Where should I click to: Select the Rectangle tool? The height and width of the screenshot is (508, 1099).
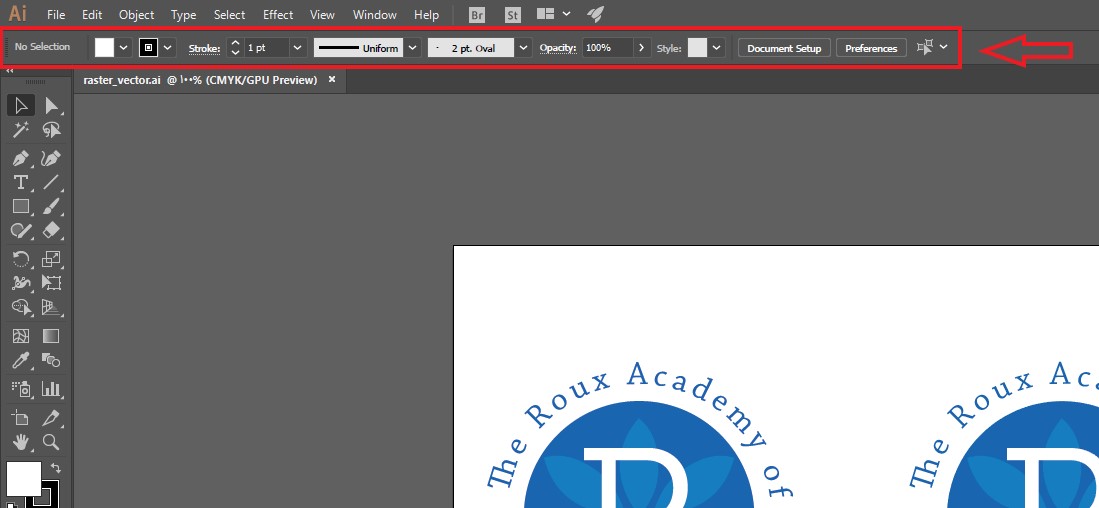pyautogui.click(x=21, y=206)
